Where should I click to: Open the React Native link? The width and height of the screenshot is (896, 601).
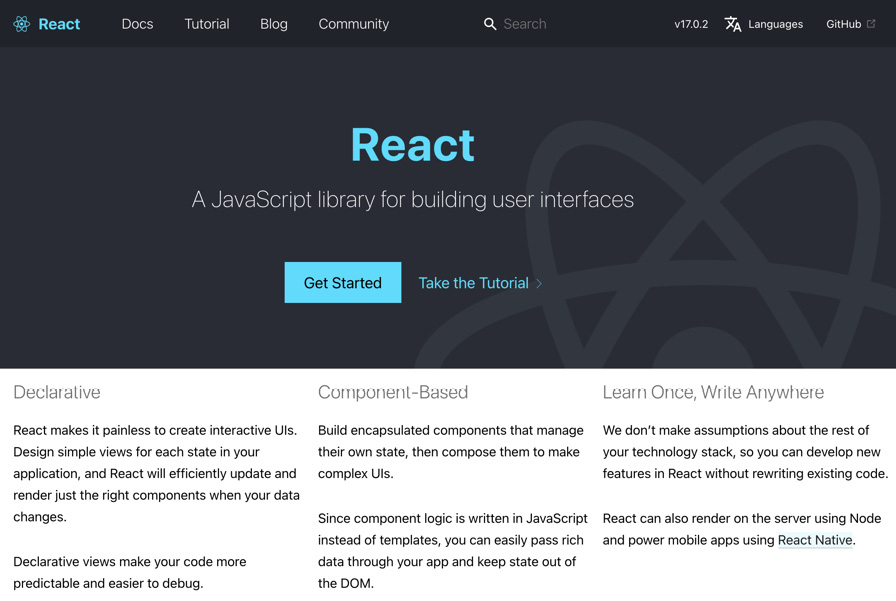tap(814, 540)
